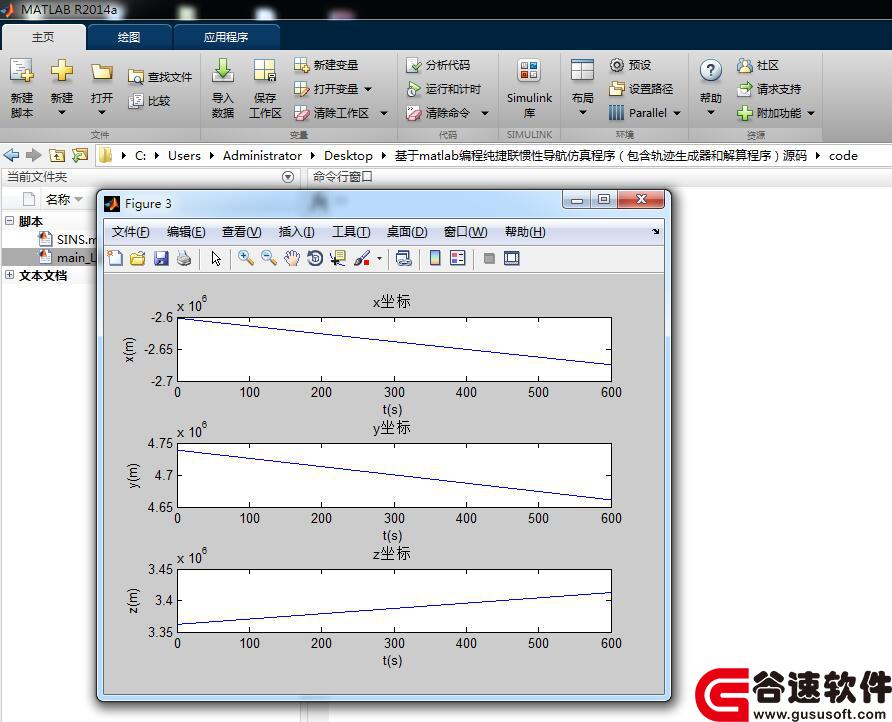Click Set Path (设置路径)
The width and height of the screenshot is (892, 722).
(641, 89)
